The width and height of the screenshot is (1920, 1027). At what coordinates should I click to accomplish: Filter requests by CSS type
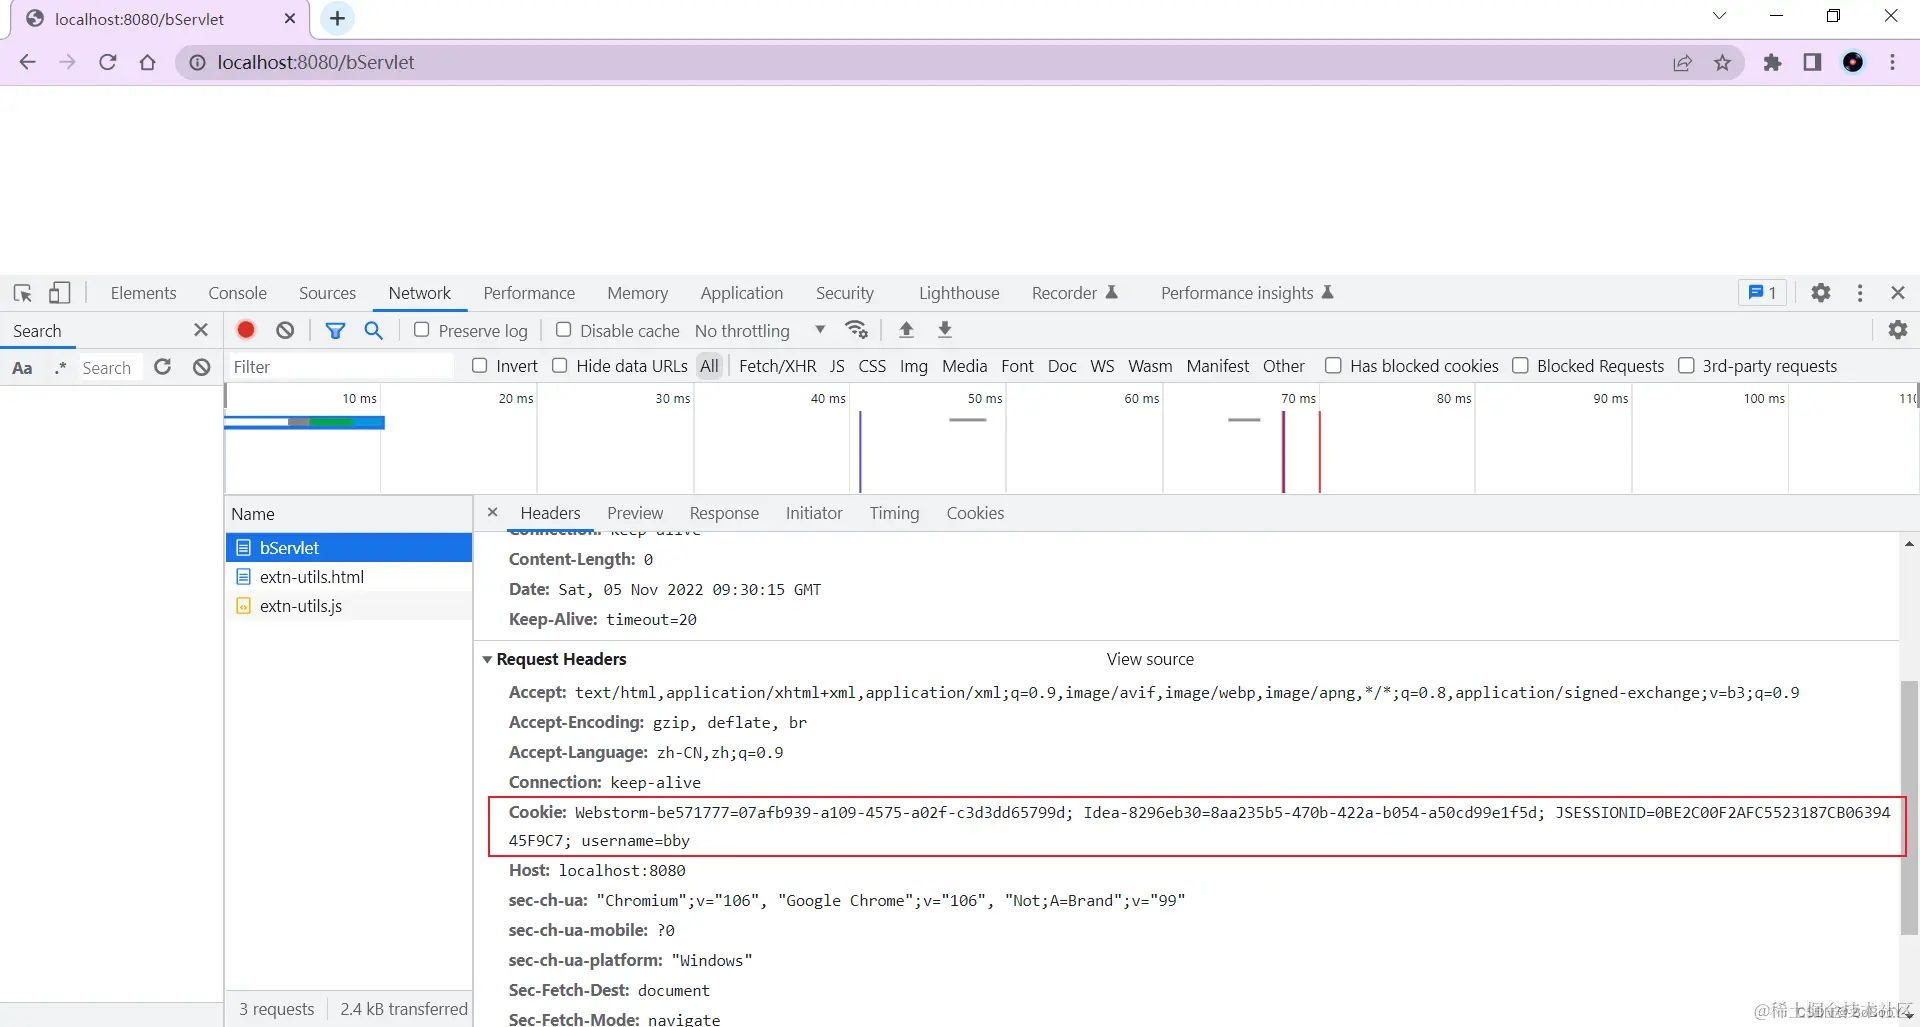872,366
